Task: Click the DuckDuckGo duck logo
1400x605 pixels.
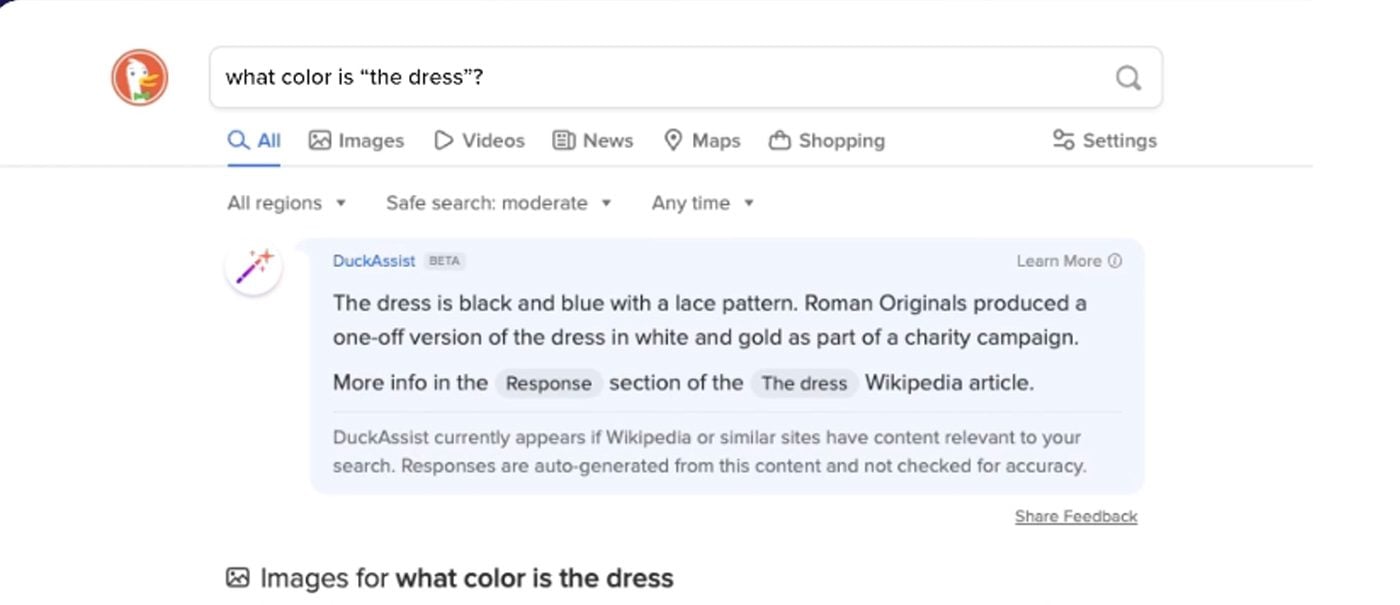Action: (x=140, y=77)
